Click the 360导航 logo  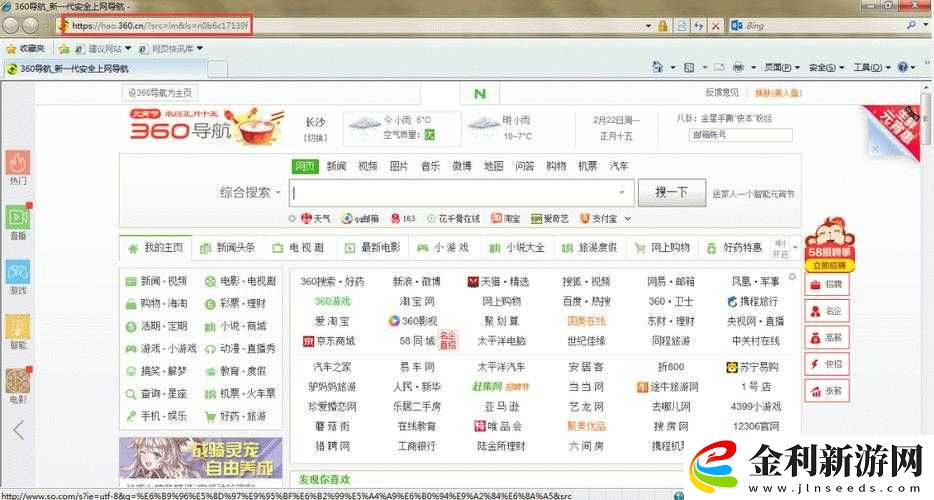point(180,126)
